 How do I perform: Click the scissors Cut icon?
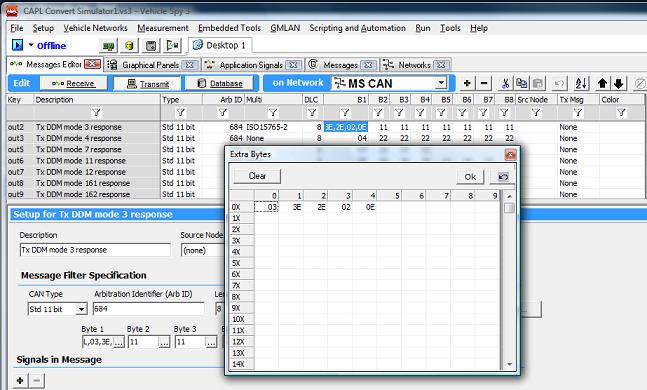(x=505, y=83)
